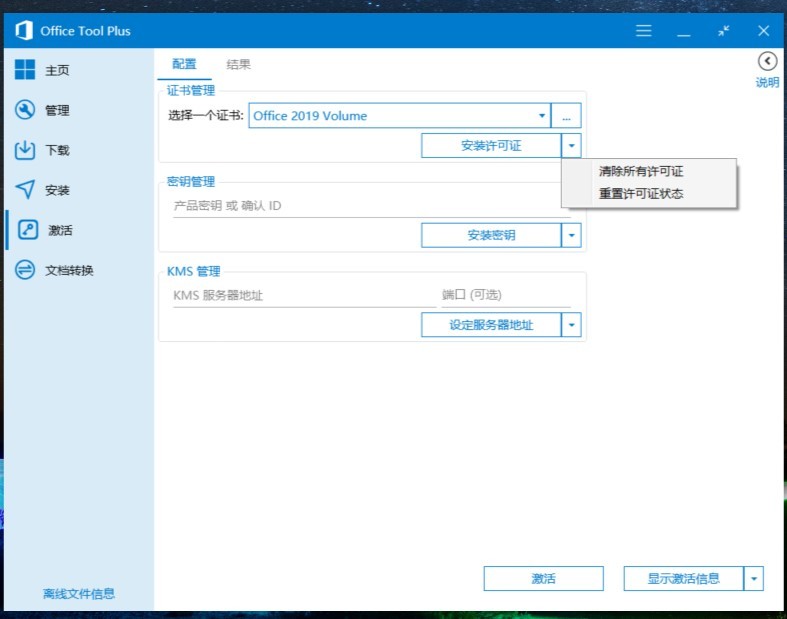Expand the arrow beside 安装密钥

(571, 236)
